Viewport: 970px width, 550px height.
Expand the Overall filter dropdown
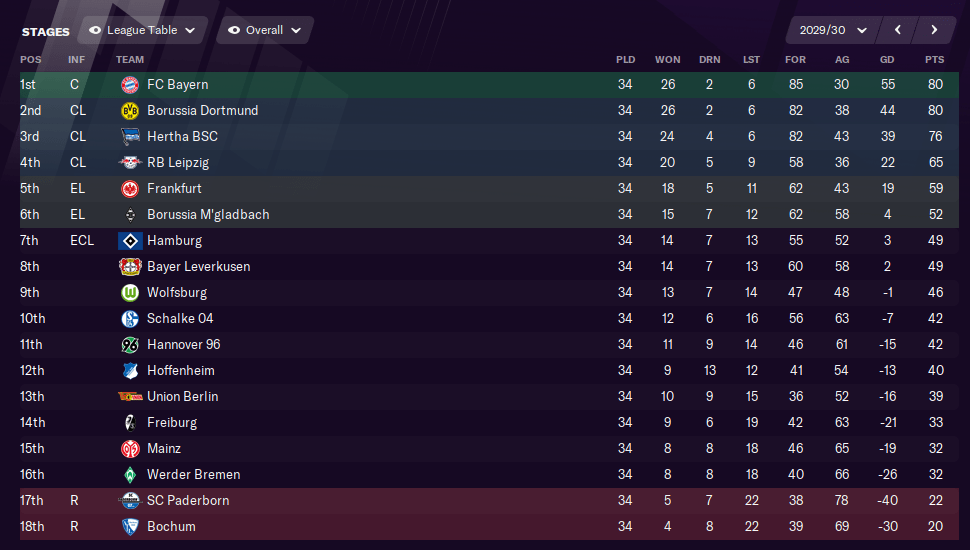[265, 30]
